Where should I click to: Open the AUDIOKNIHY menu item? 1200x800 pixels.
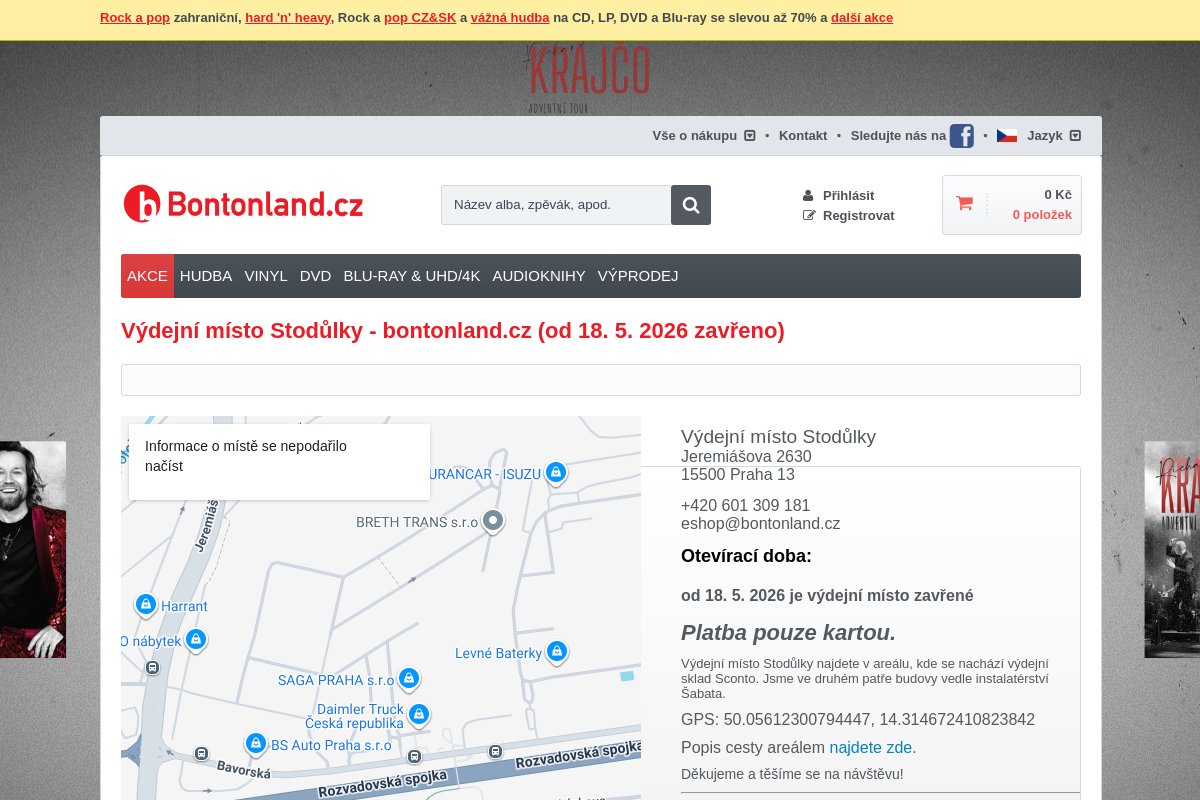[539, 276]
